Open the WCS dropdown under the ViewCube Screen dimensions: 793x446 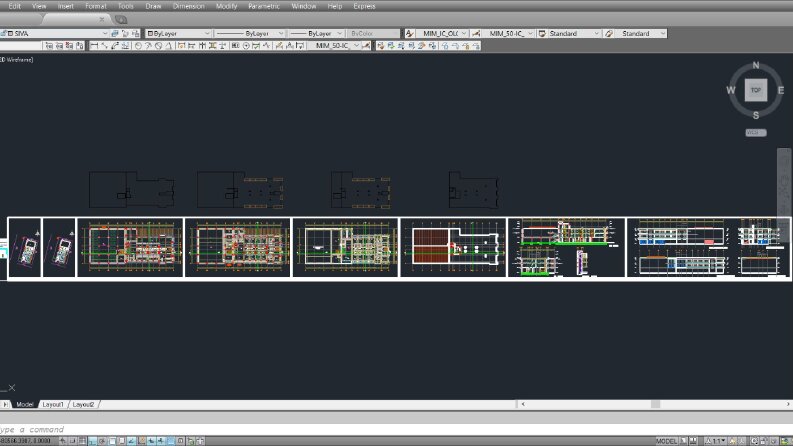click(756, 132)
